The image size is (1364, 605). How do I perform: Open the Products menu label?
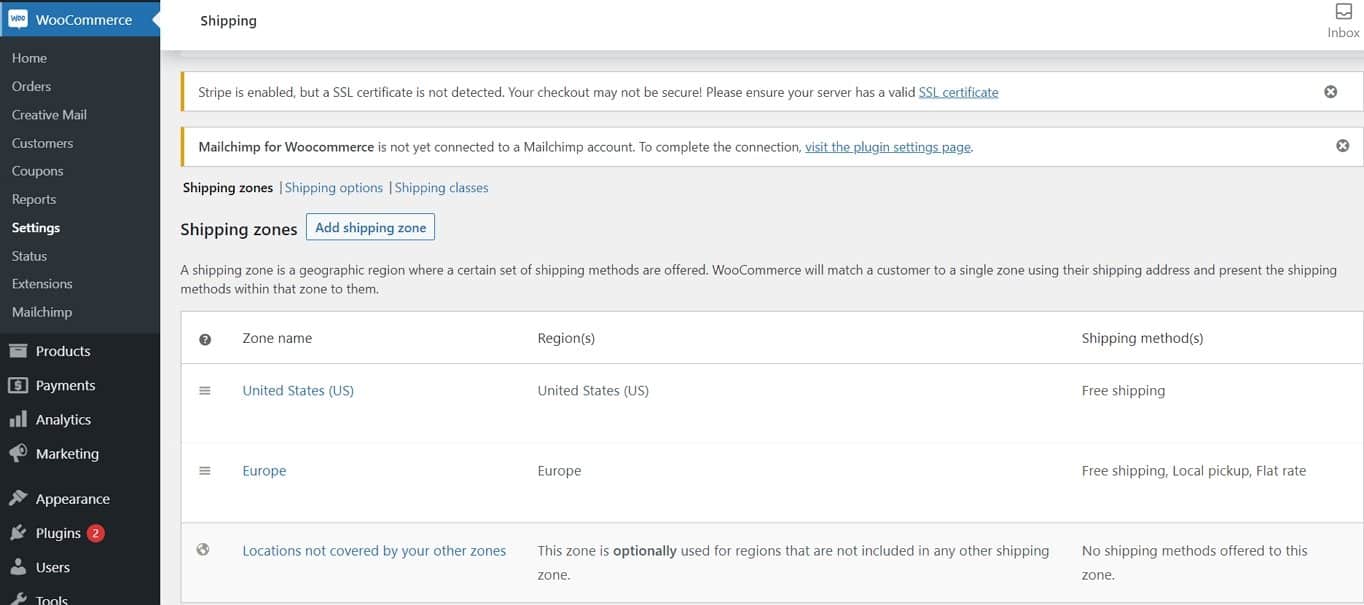[63, 351]
